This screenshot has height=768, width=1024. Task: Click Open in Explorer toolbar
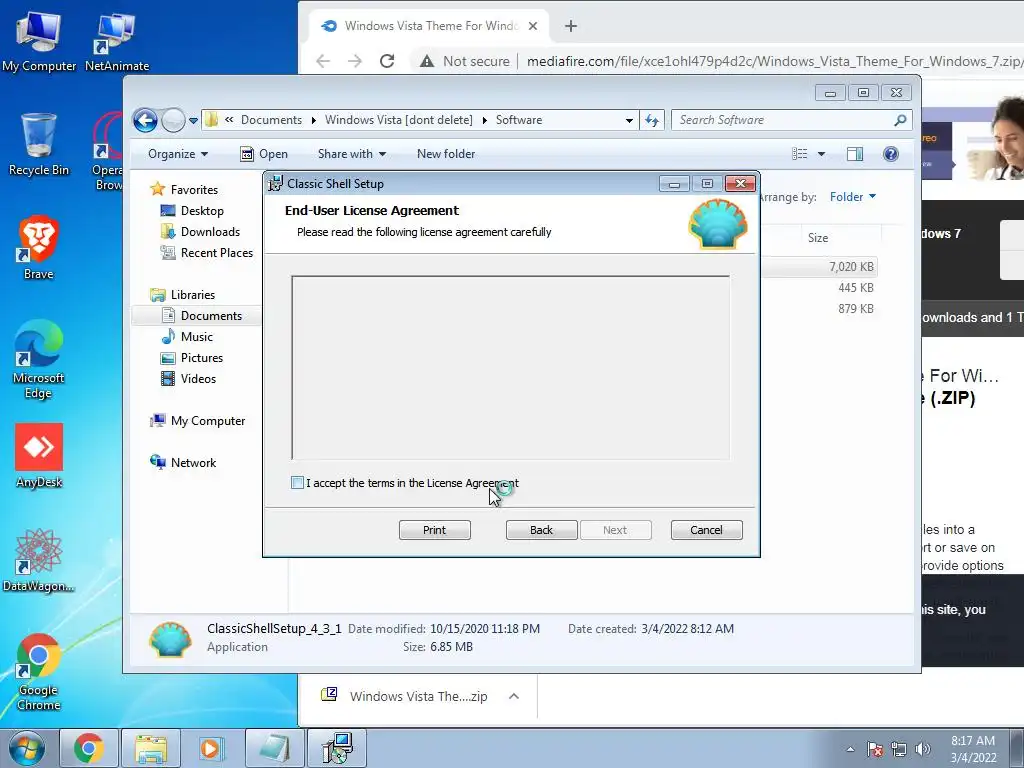264,154
